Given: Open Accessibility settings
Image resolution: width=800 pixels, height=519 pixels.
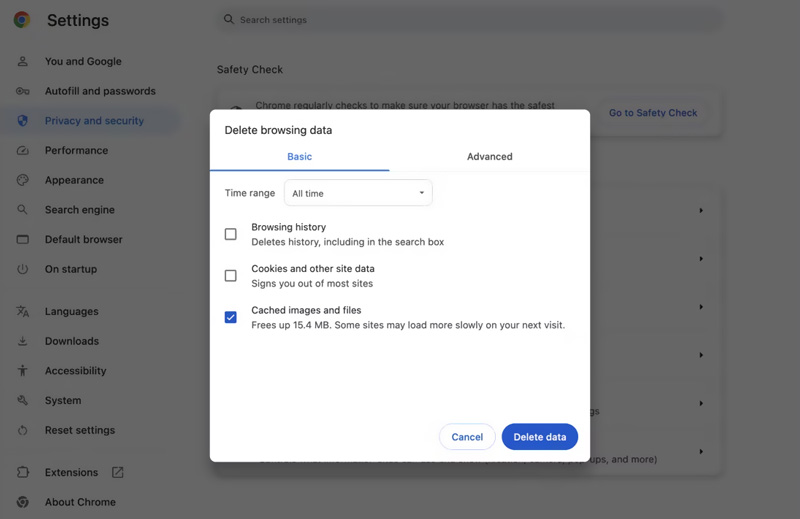Looking at the screenshot, I should 76,370.
